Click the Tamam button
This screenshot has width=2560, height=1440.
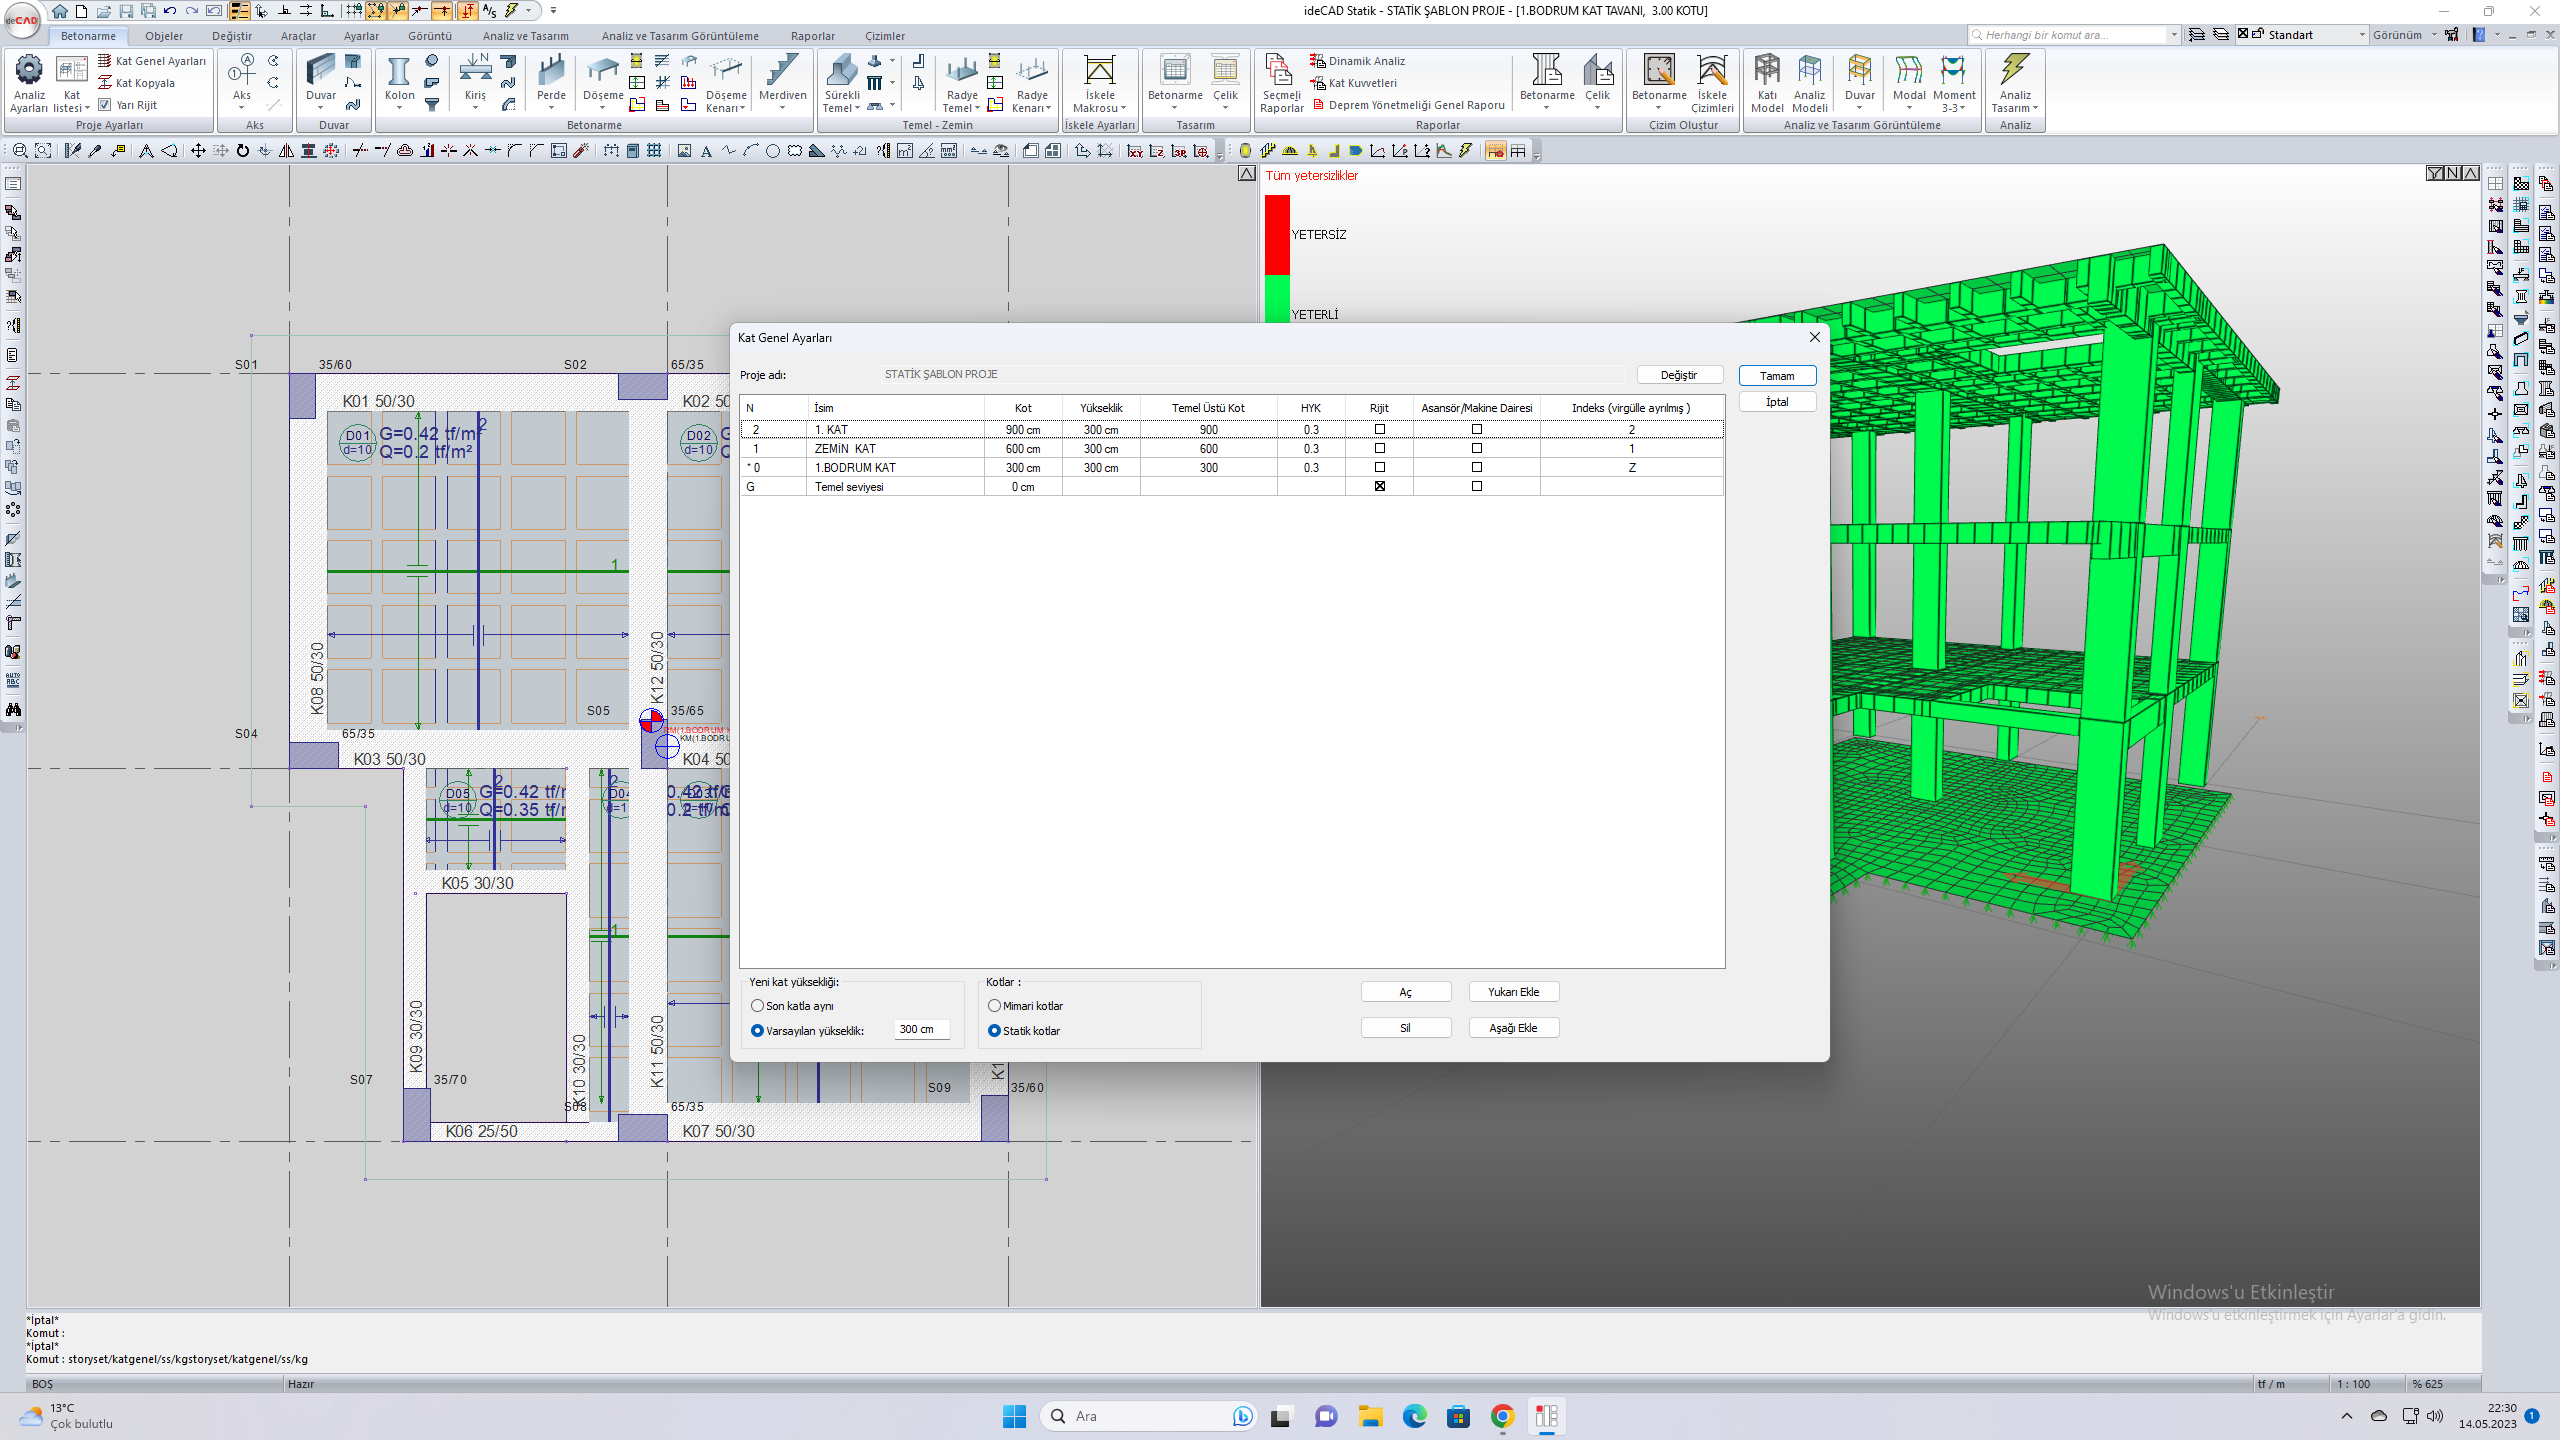pos(1777,376)
